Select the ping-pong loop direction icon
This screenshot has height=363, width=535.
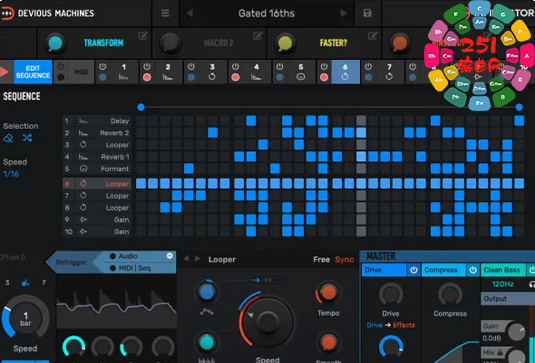(x=268, y=280)
